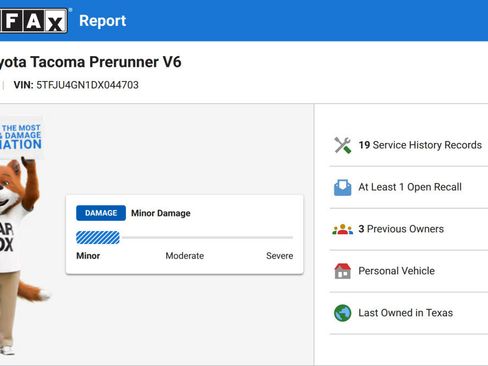488x366 pixels.
Task: Click the previous owners people icon
Action: click(343, 229)
